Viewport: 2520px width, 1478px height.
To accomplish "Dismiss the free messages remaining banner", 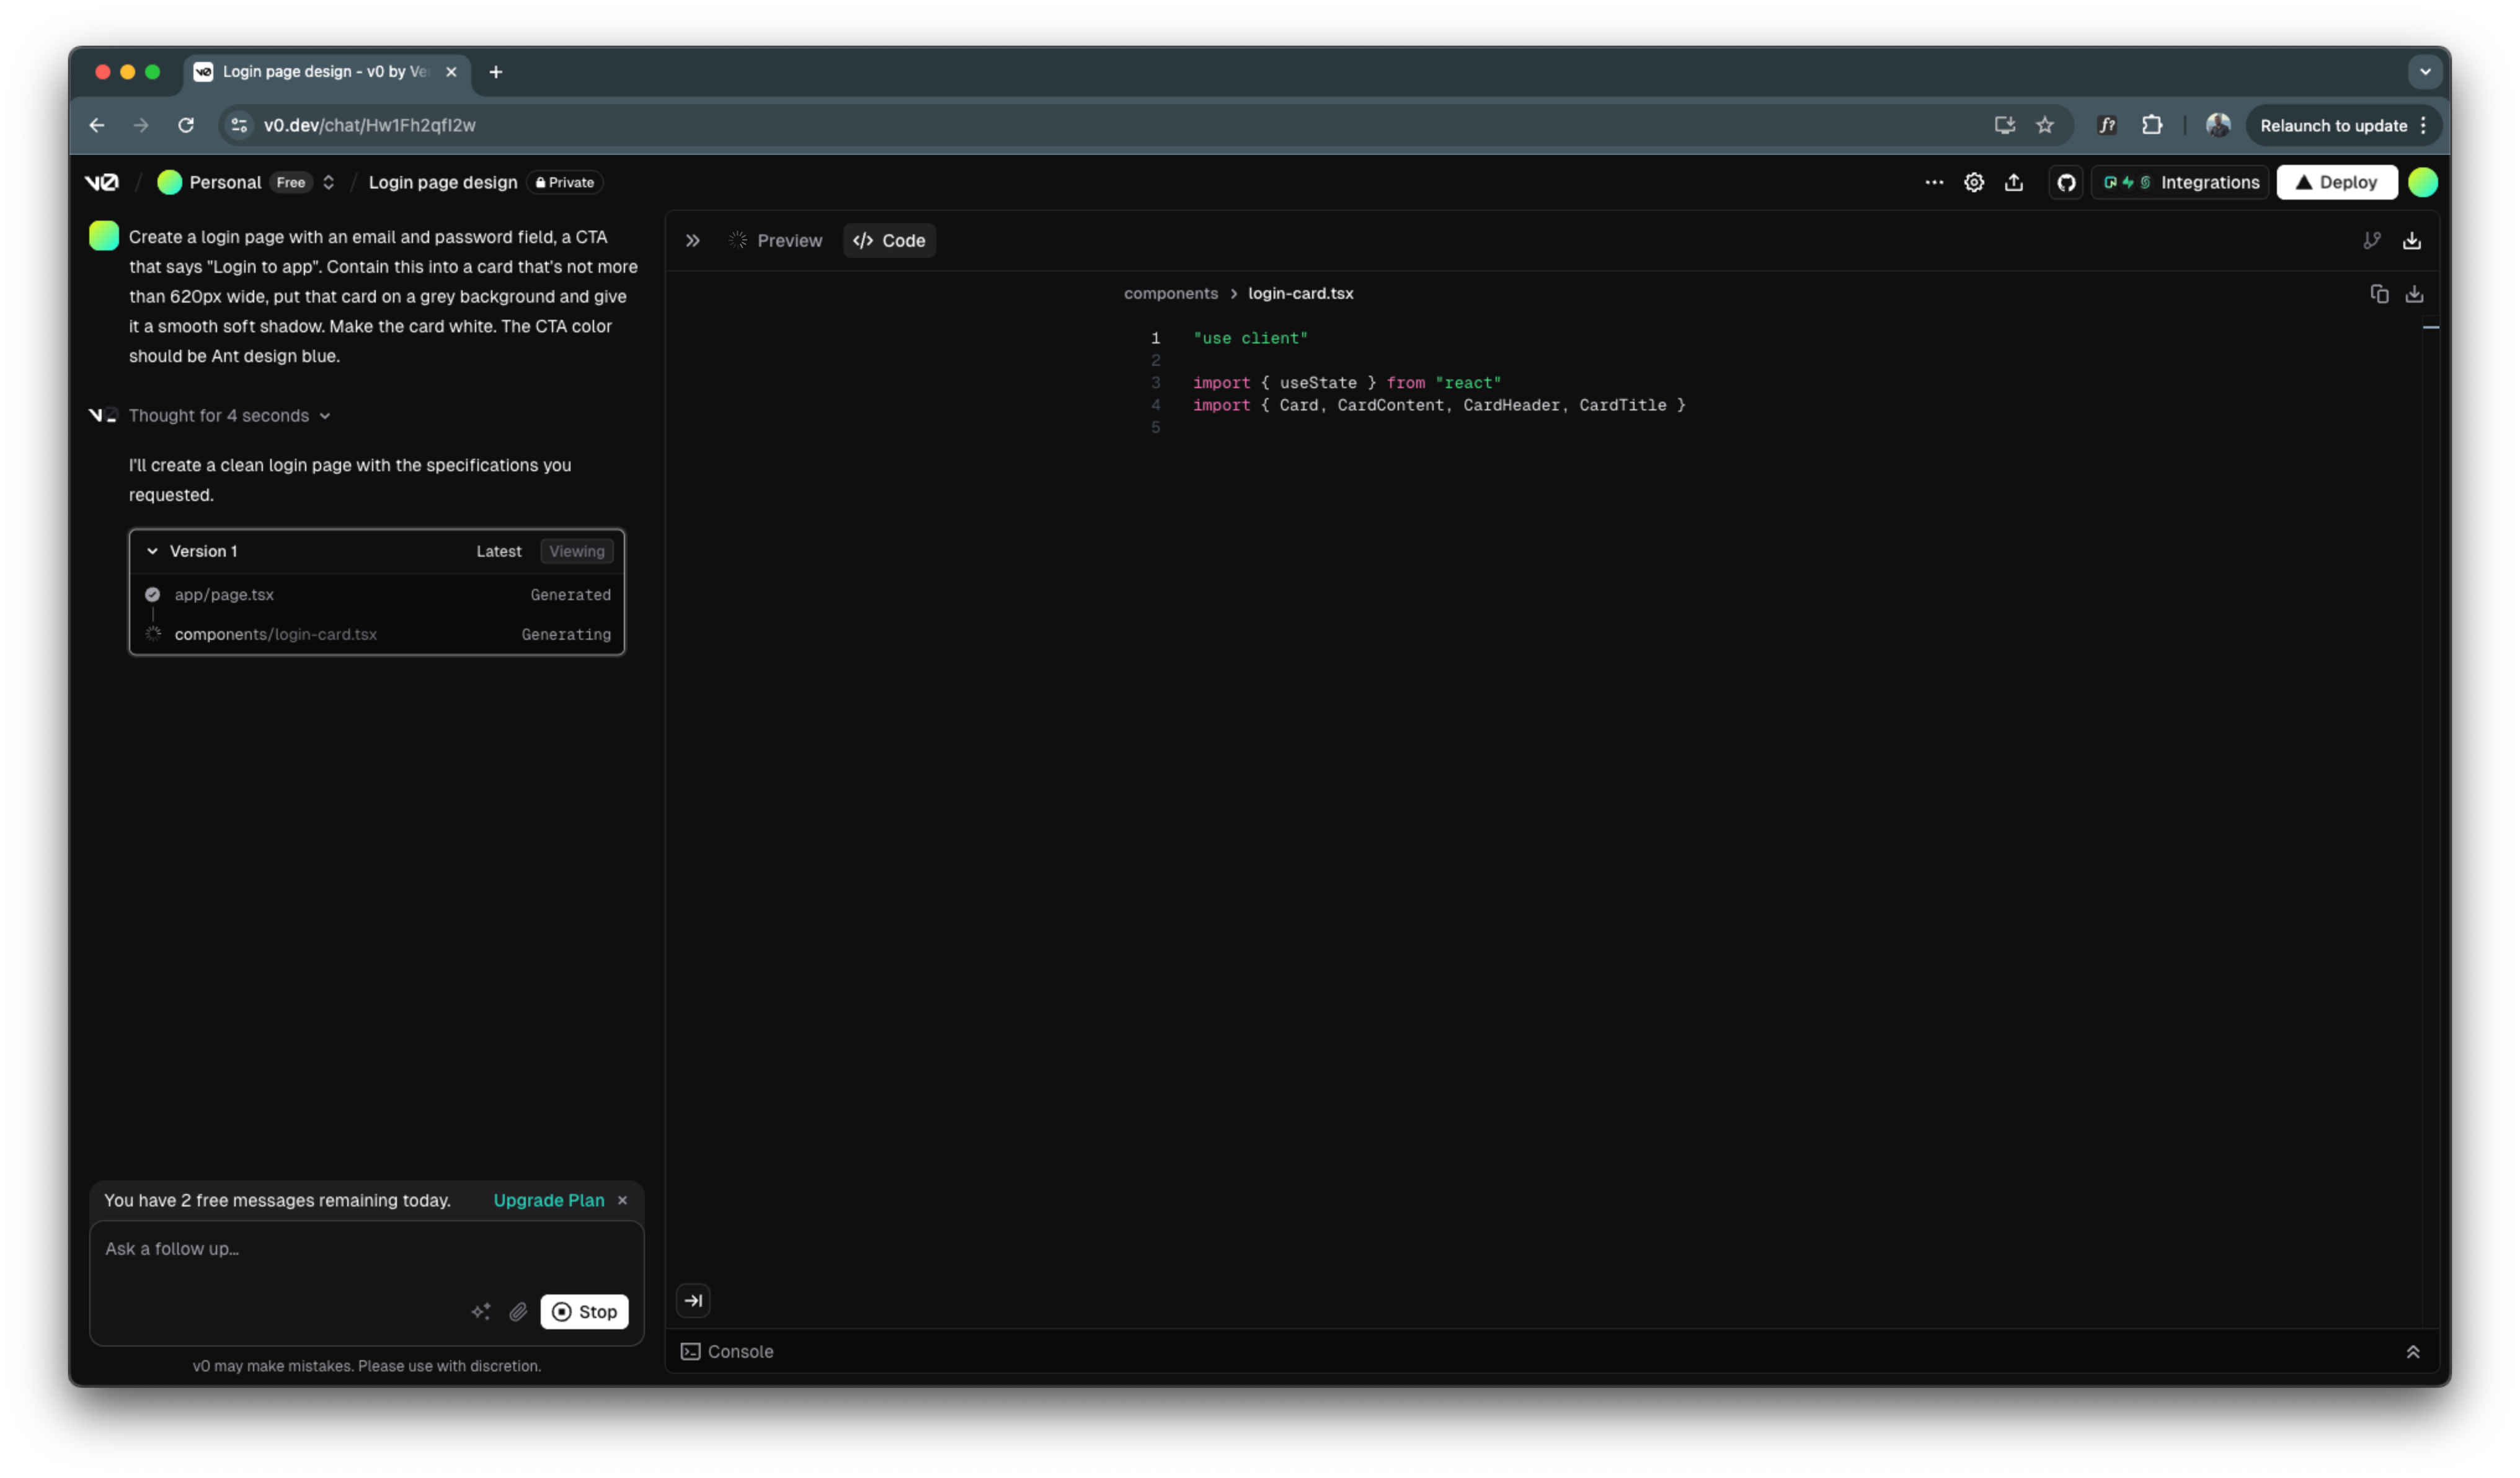I will tap(622, 1200).
